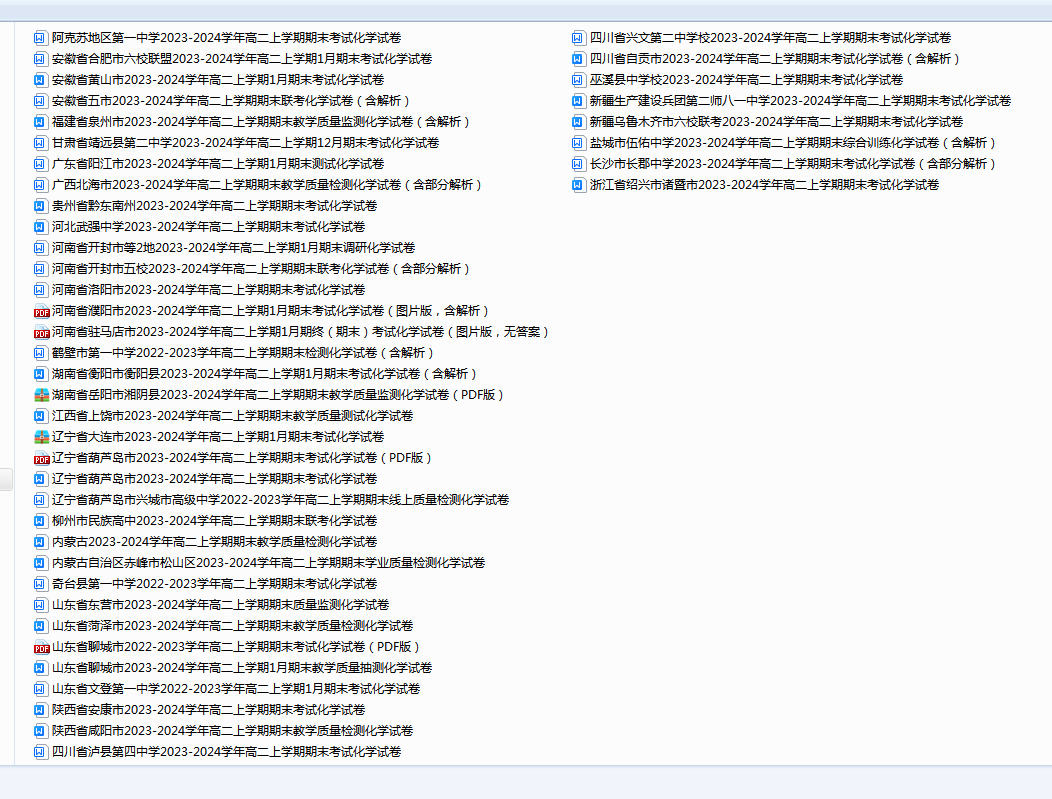The image size is (1052, 799).
Task: Select file name 福建省泉州市 期末教学质量监测化学试卷
Action: tap(261, 122)
